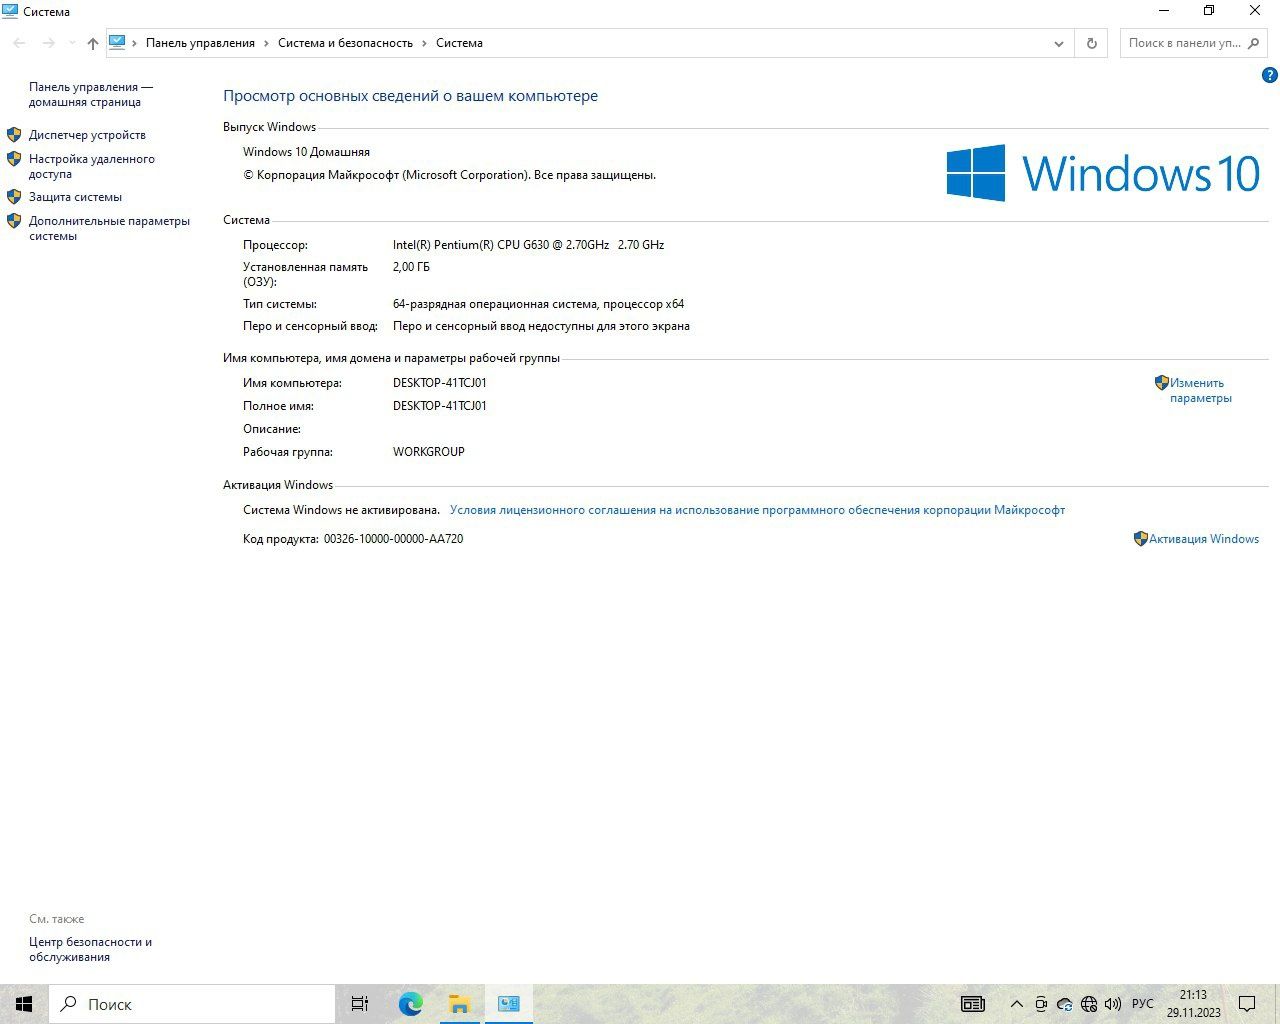Screen dimensions: 1280x1024
Task: Launch Microsoft Edge from the taskbar
Action: [x=410, y=1004]
